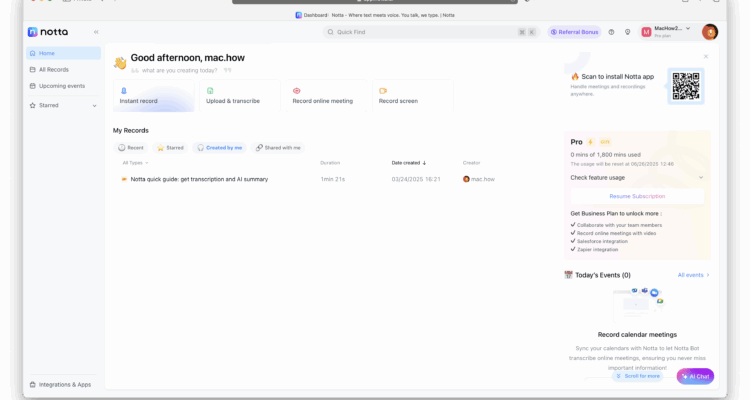Select the Shared with me tab
The width and height of the screenshot is (750, 400).
tap(278, 148)
